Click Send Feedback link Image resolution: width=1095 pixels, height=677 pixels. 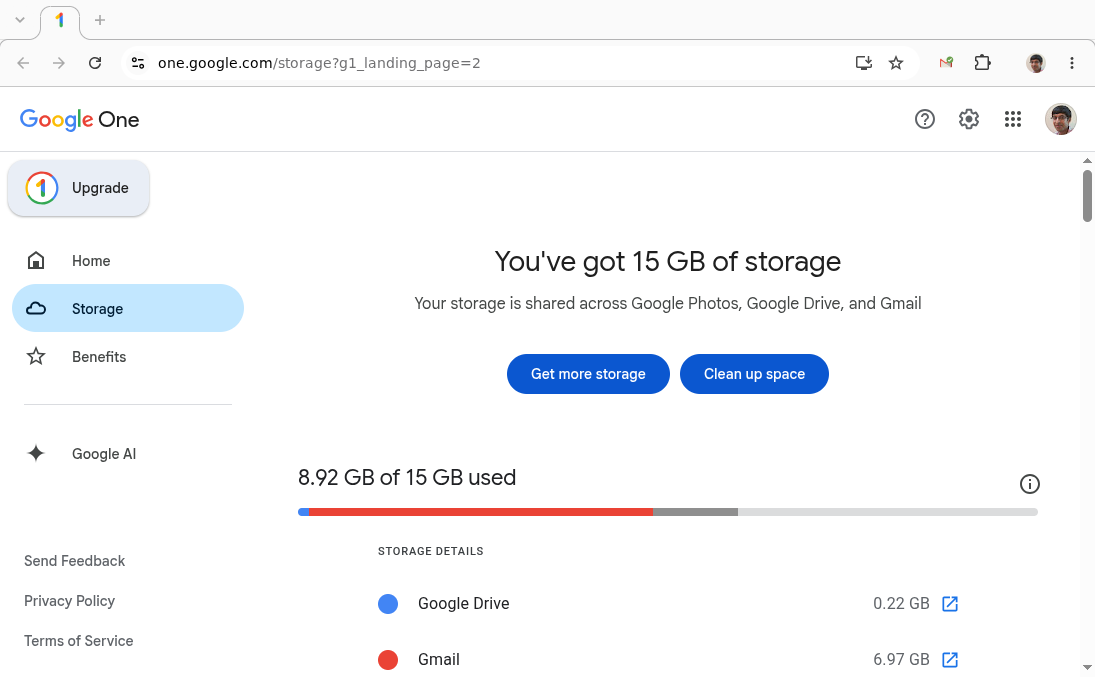coord(75,561)
